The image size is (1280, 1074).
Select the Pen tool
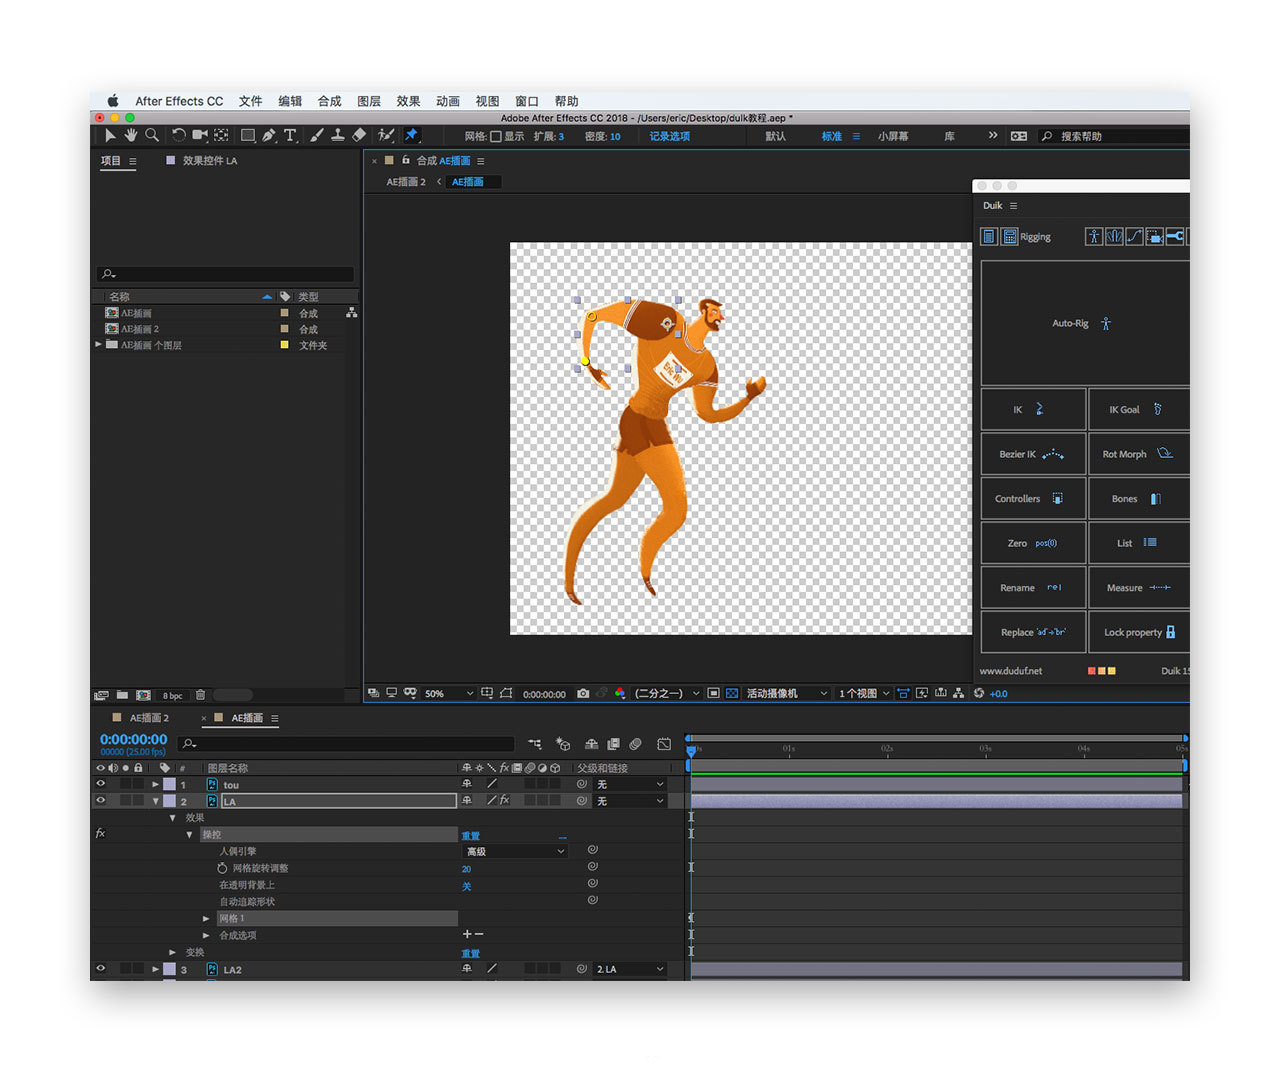[268, 135]
